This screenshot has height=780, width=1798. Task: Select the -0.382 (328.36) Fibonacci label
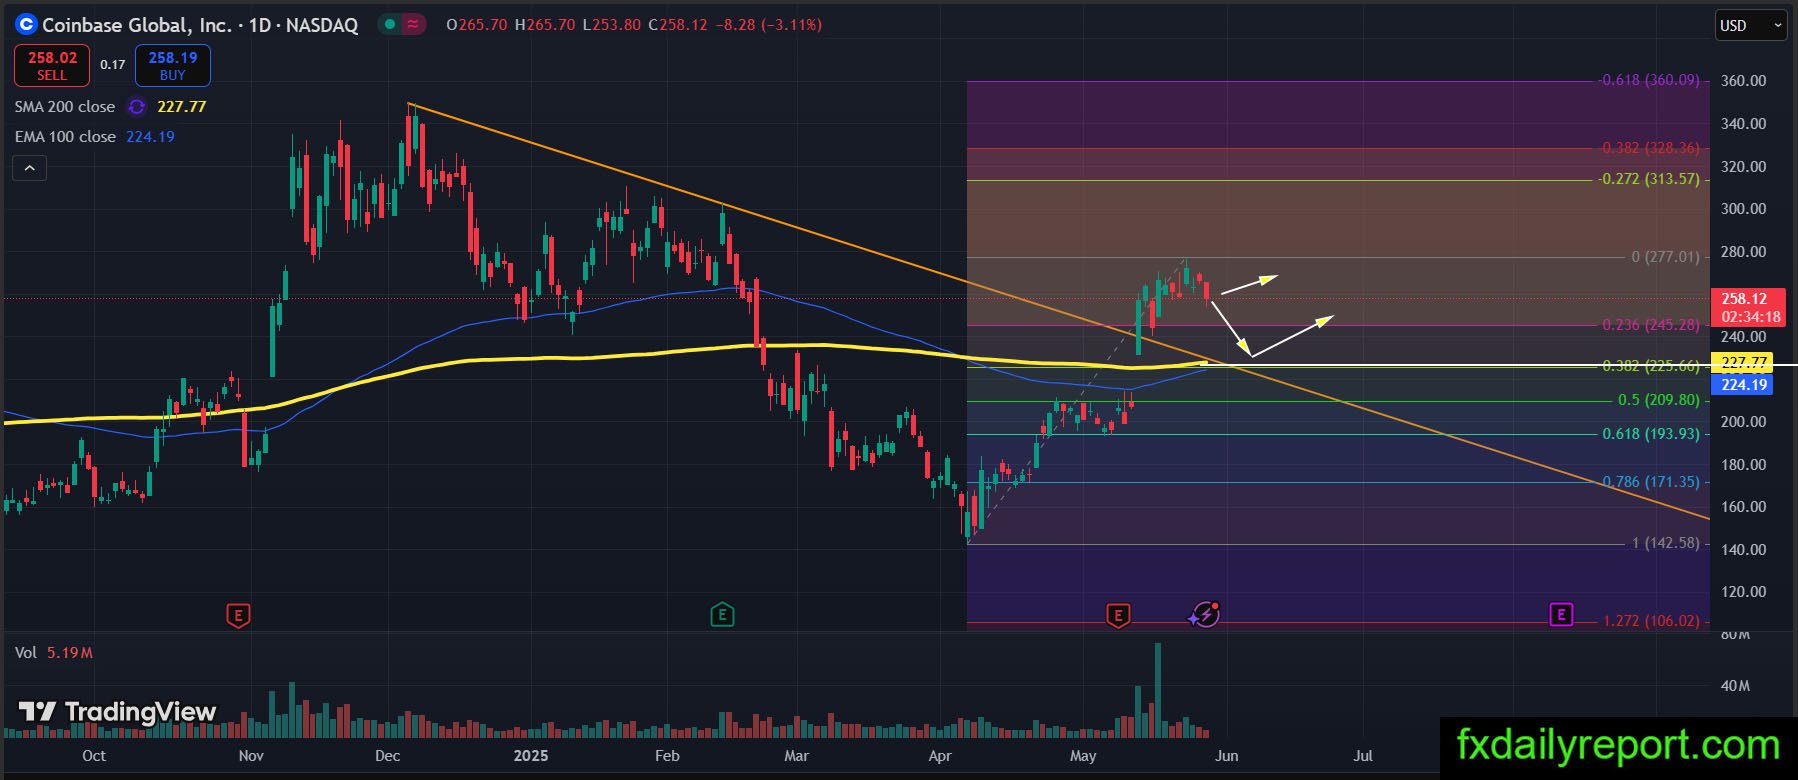coord(1648,148)
